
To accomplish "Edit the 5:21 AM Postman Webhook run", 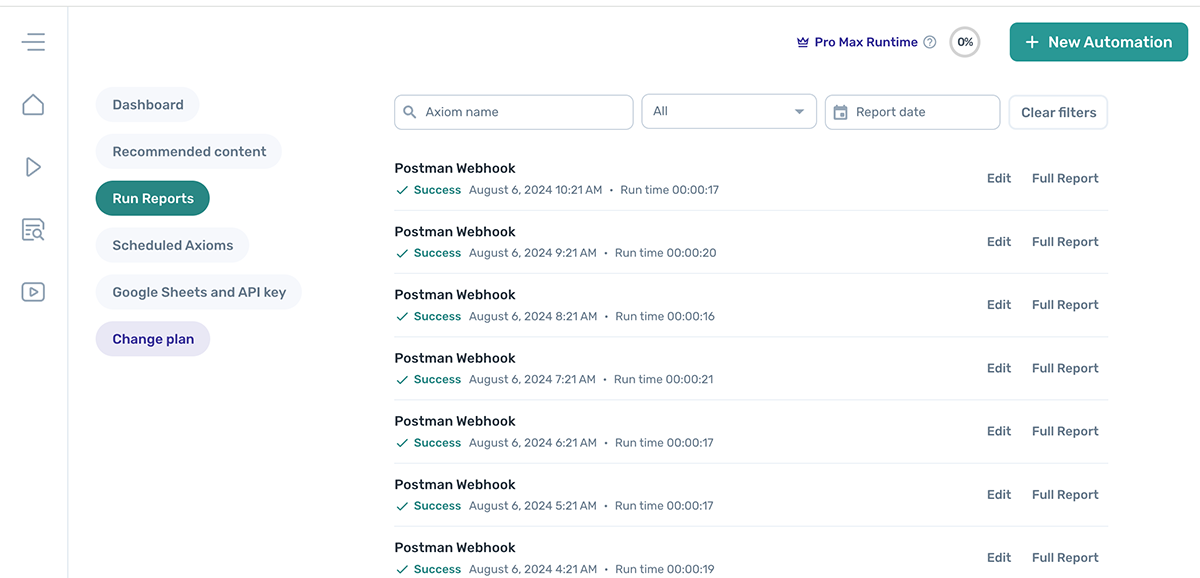I will pos(999,495).
